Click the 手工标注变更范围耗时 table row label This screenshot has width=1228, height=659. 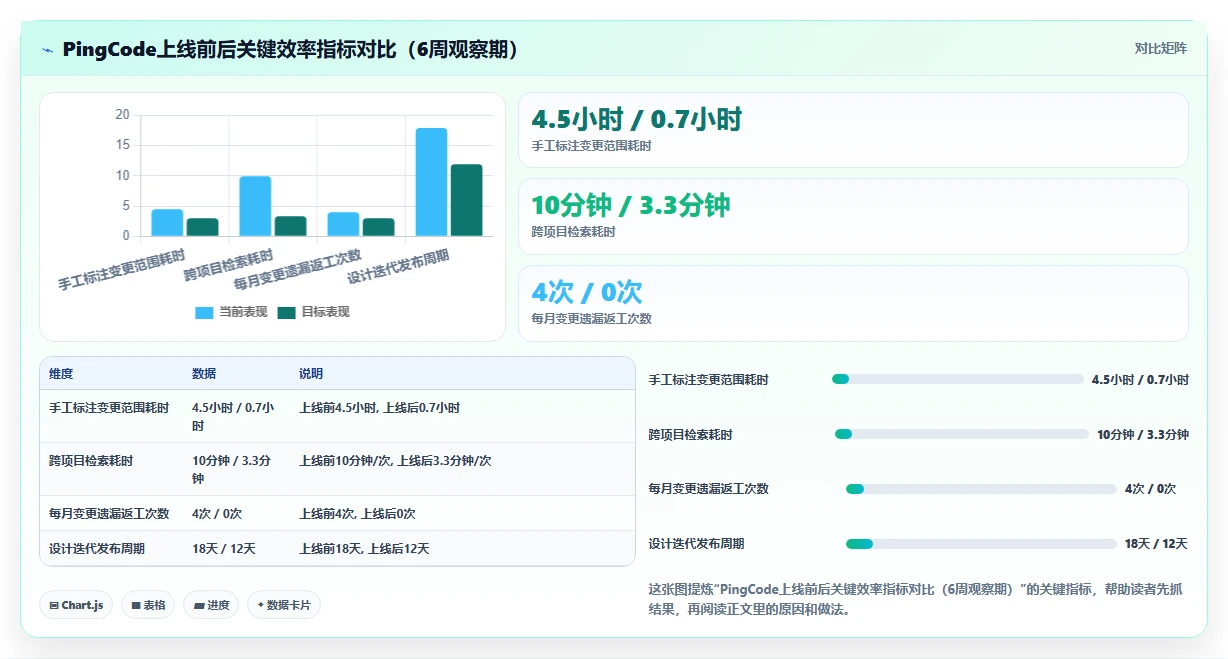click(x=109, y=408)
